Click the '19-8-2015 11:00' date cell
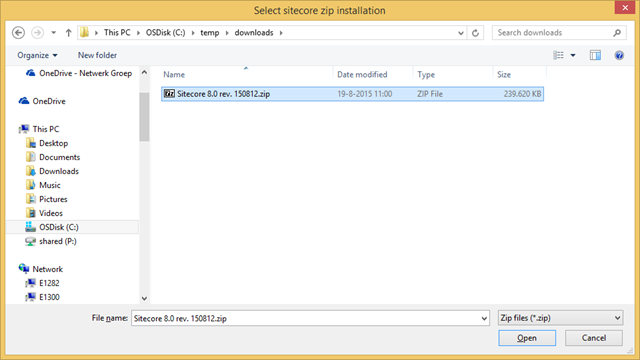This screenshot has width=640, height=360. pyautogui.click(x=364, y=94)
